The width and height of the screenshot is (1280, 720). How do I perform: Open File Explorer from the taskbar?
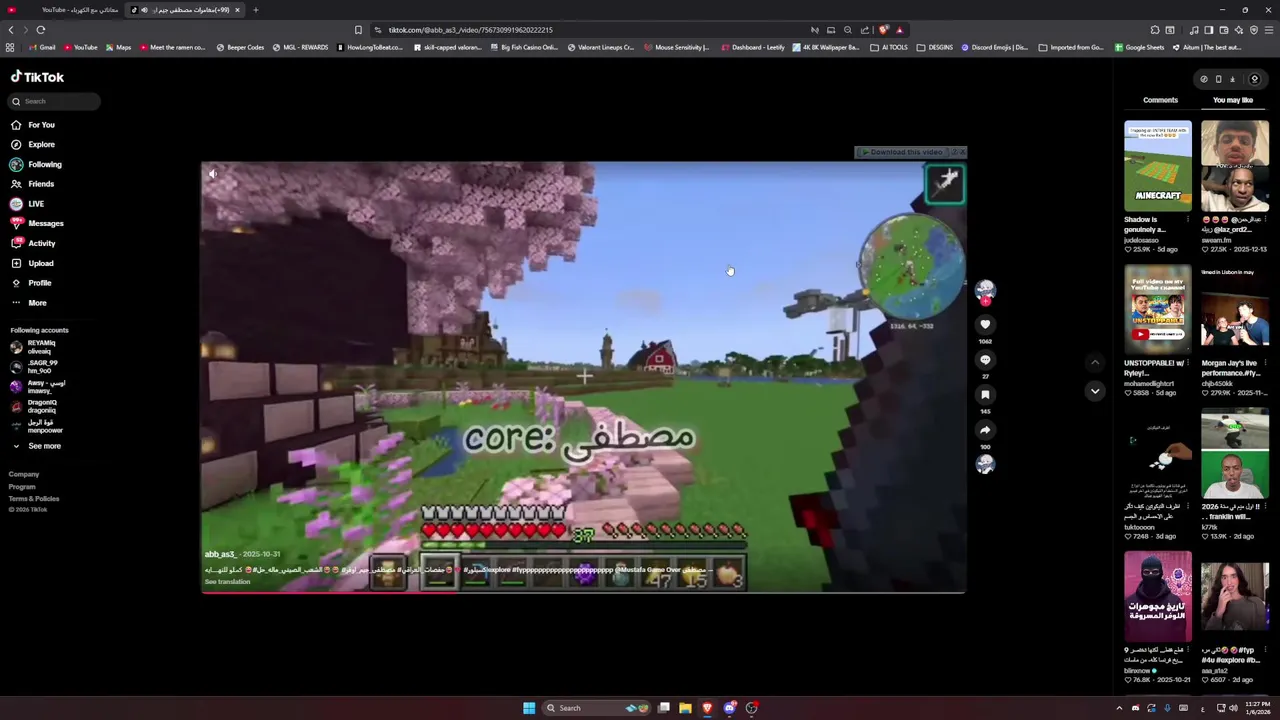(685, 708)
